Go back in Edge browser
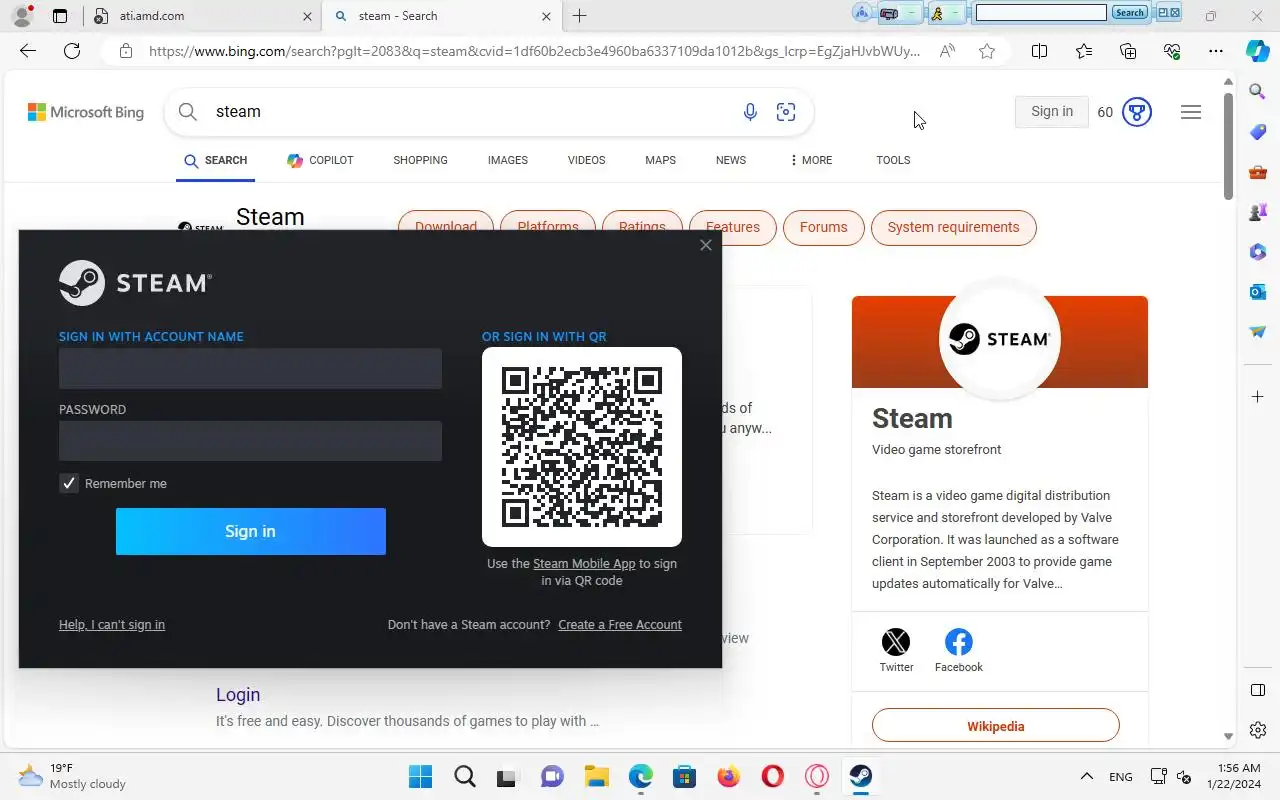The image size is (1280, 800). tap(28, 51)
